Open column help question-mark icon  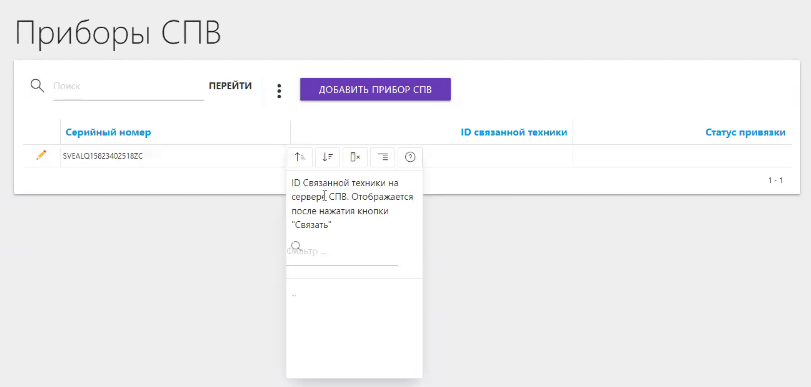point(410,157)
